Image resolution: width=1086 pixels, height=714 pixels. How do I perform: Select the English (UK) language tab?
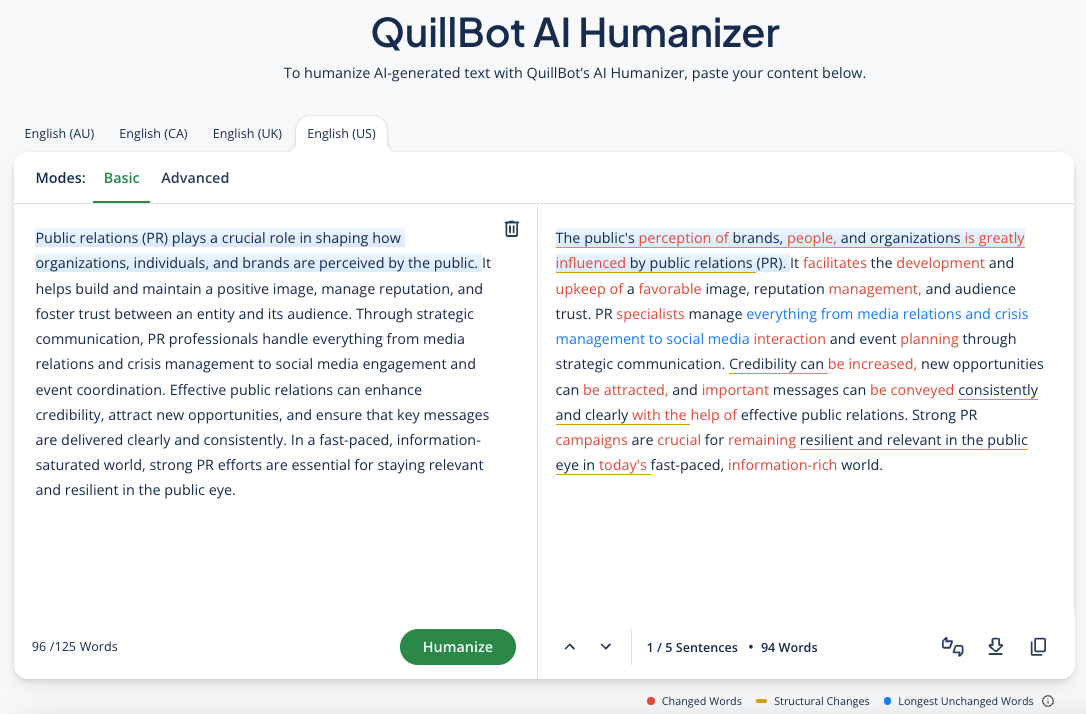point(247,134)
